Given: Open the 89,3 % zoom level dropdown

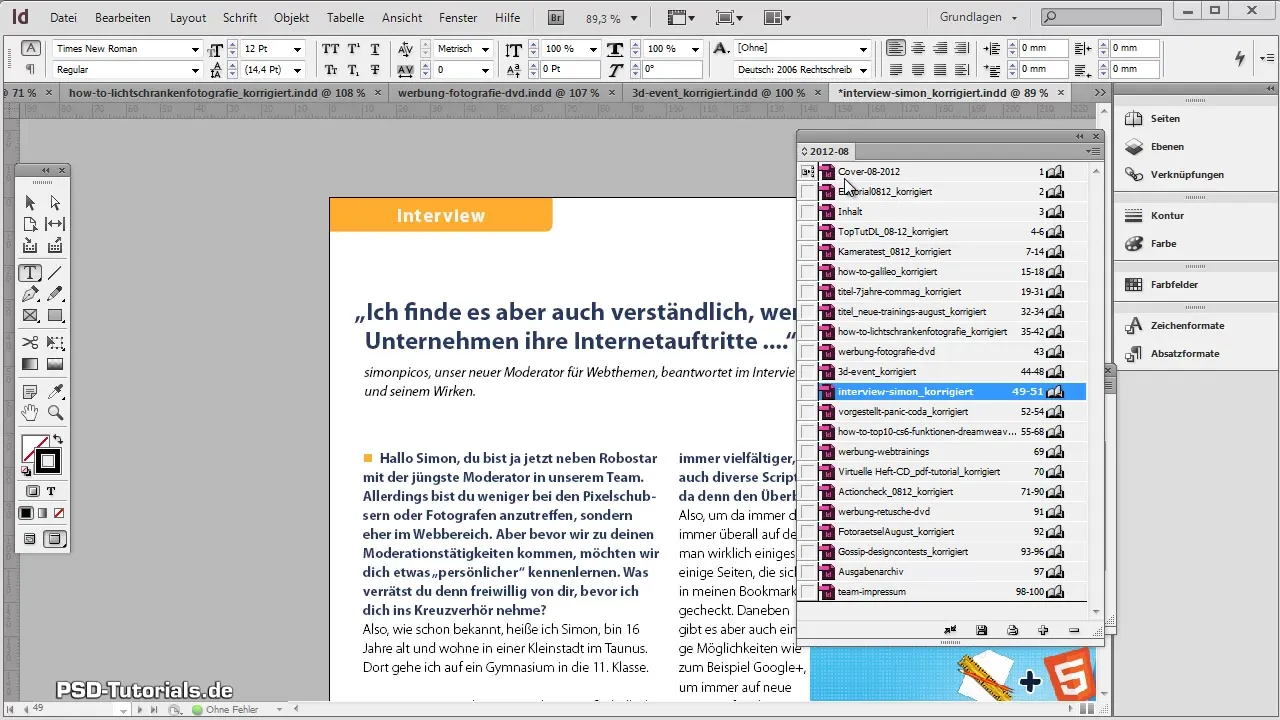Looking at the screenshot, I should (x=633, y=18).
